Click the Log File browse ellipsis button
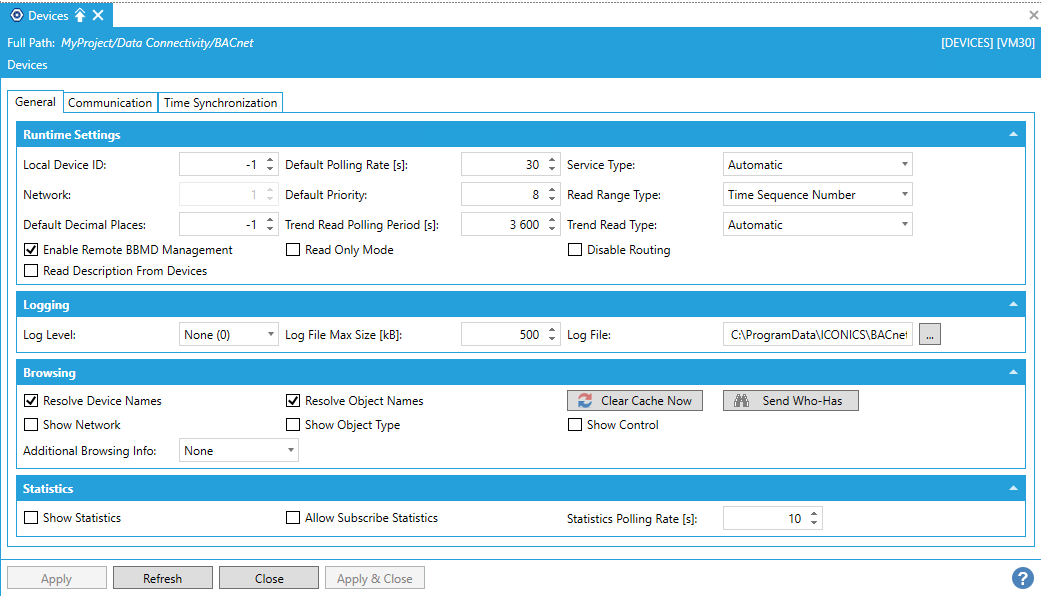Image resolution: width=1041 pixels, height=596 pixels. click(930, 336)
